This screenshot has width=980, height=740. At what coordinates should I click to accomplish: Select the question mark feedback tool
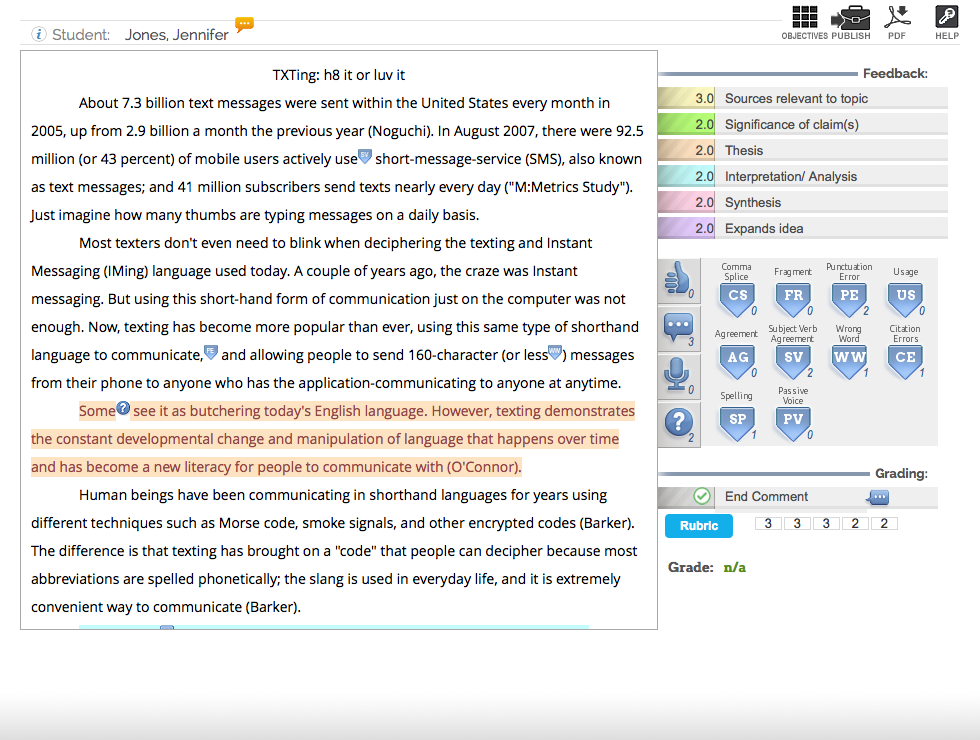[679, 422]
